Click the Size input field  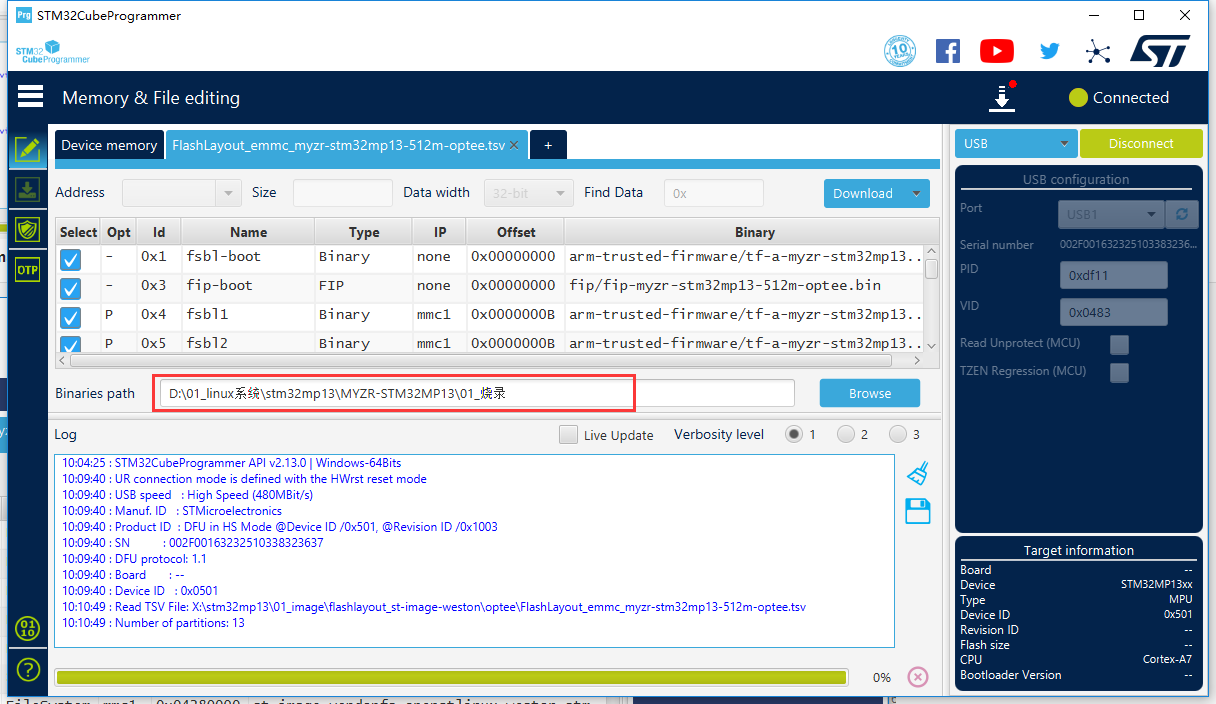click(x=343, y=193)
